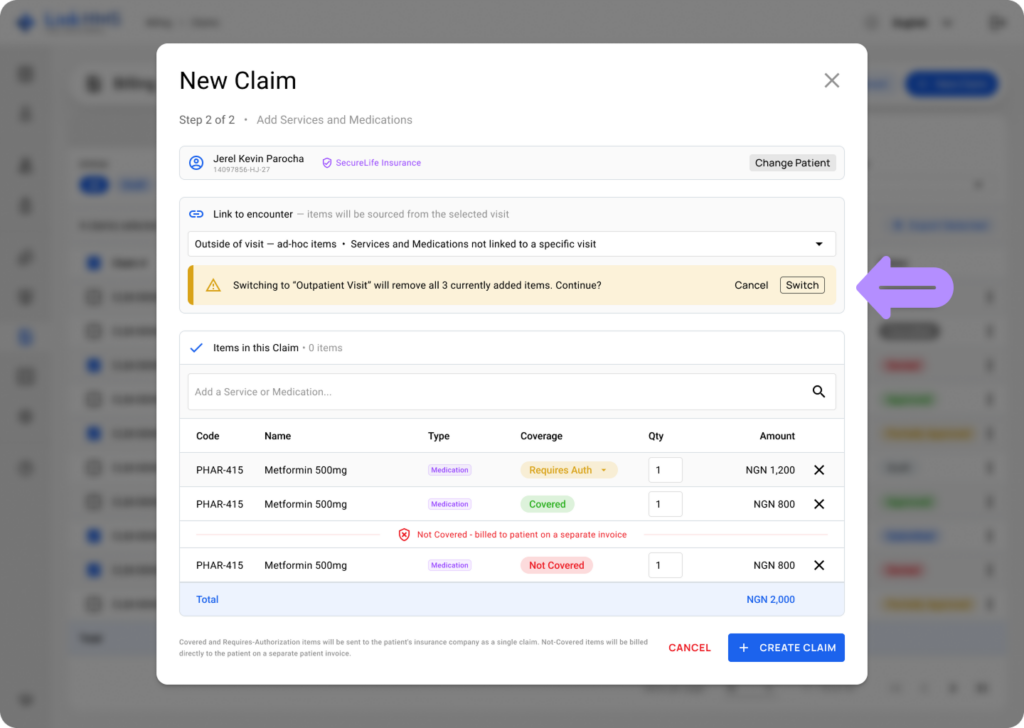This screenshot has height=728, width=1024.
Task: Remove the Covered Metformin 500mg row
Action: click(x=819, y=503)
